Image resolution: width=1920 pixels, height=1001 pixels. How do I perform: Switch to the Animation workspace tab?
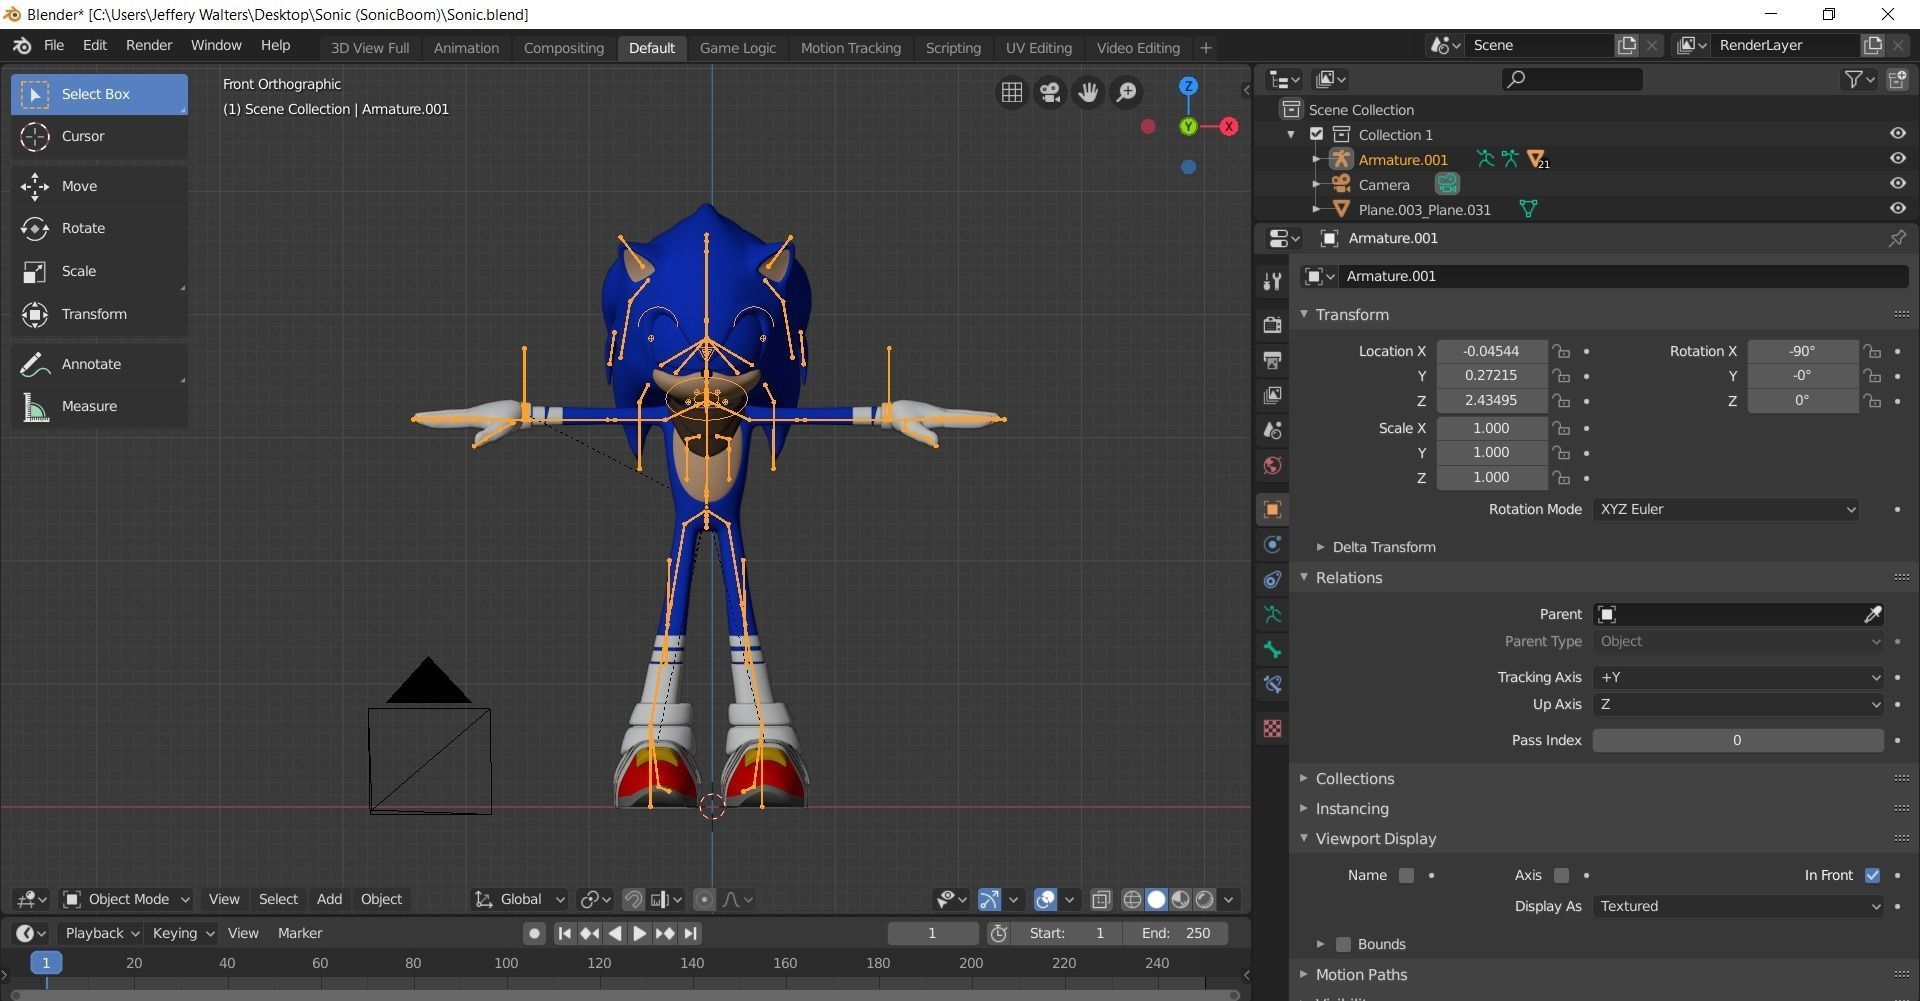tap(466, 47)
